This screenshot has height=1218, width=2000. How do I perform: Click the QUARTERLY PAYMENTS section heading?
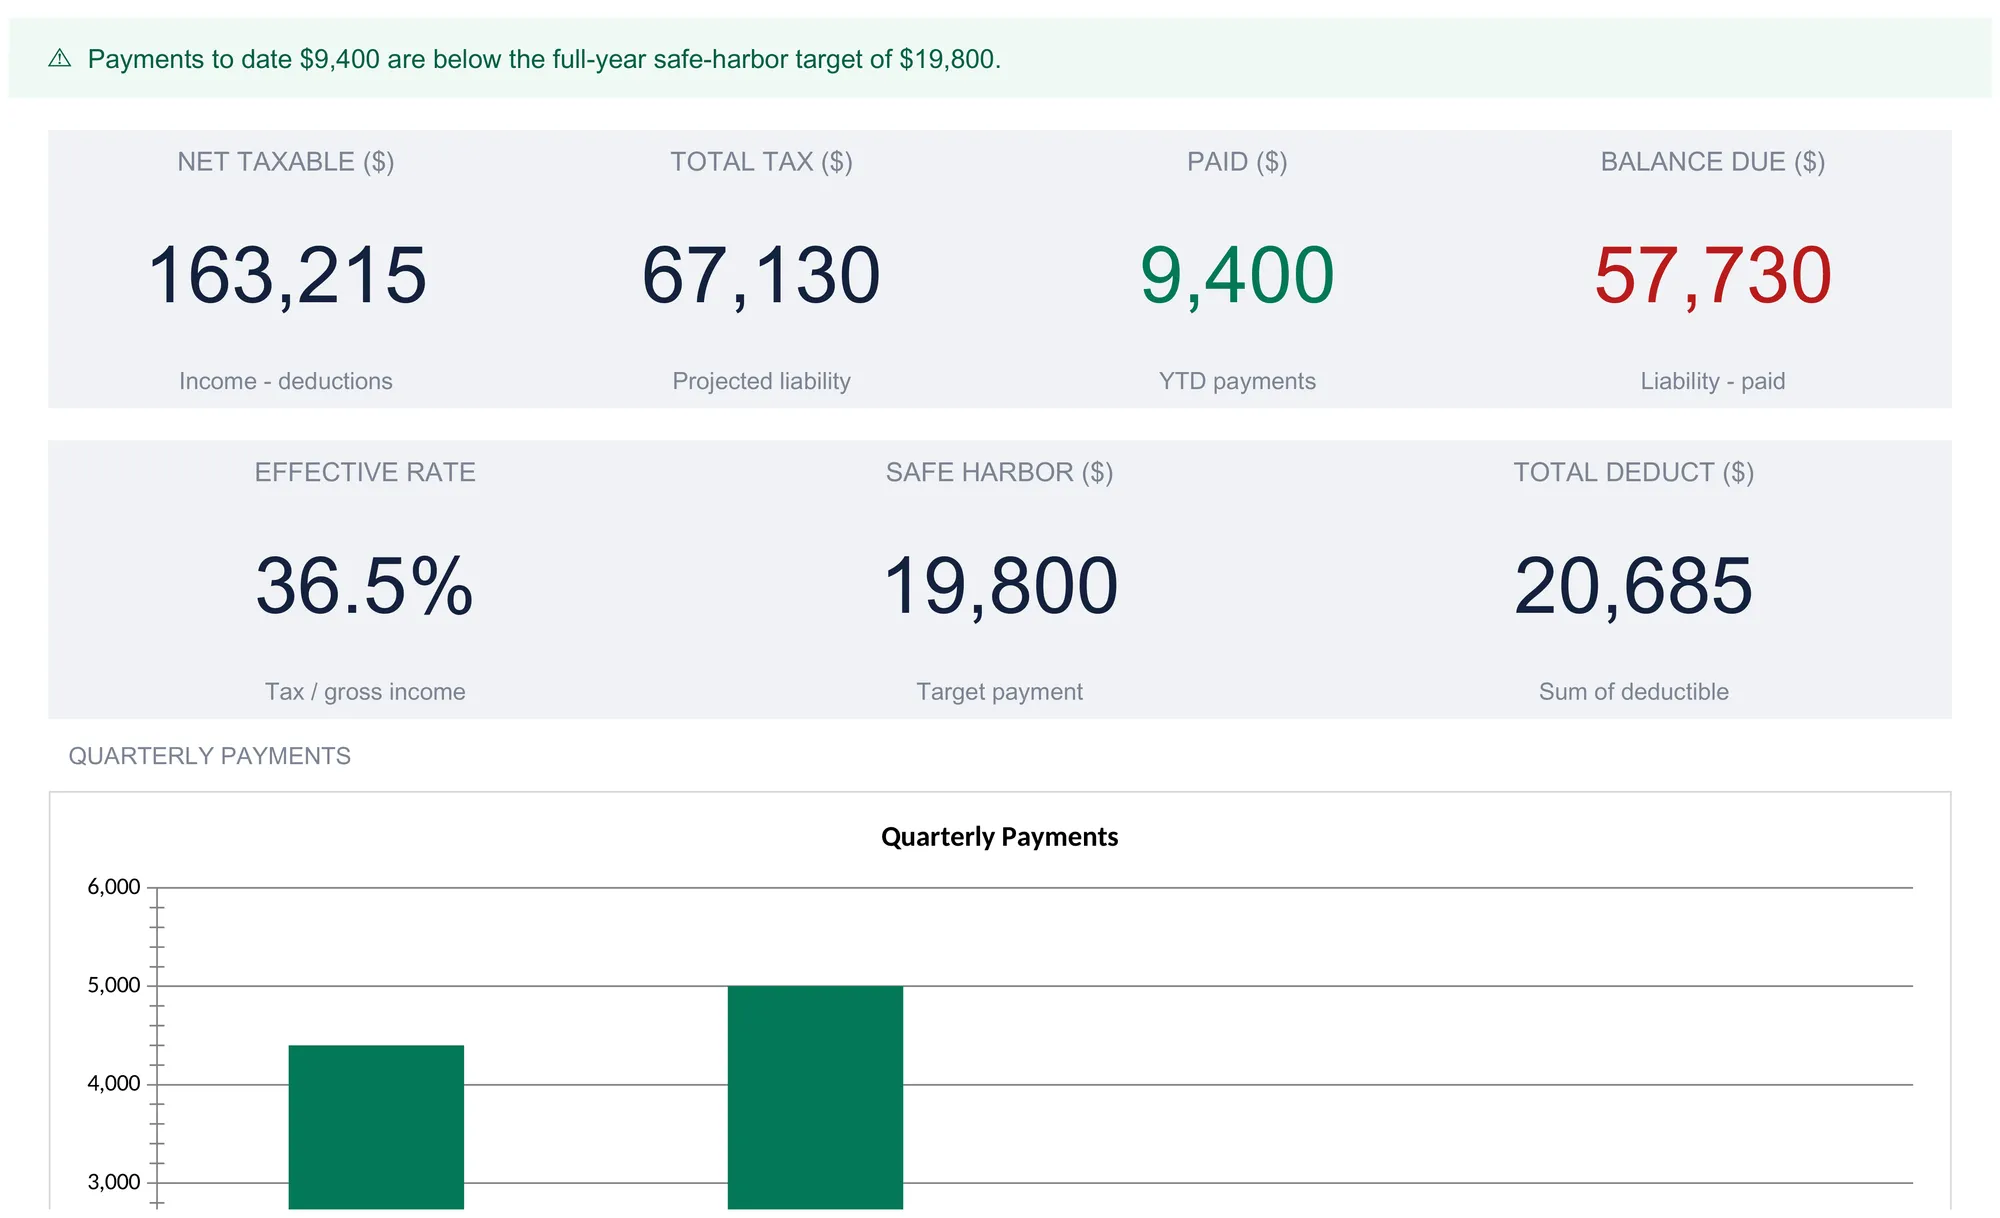[x=210, y=756]
